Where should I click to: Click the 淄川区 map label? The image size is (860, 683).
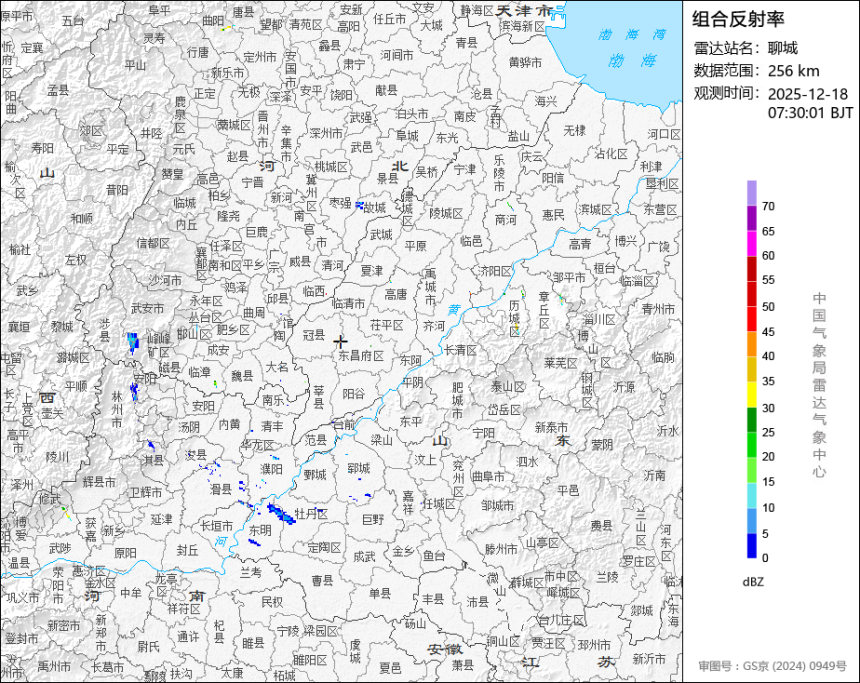(x=599, y=319)
